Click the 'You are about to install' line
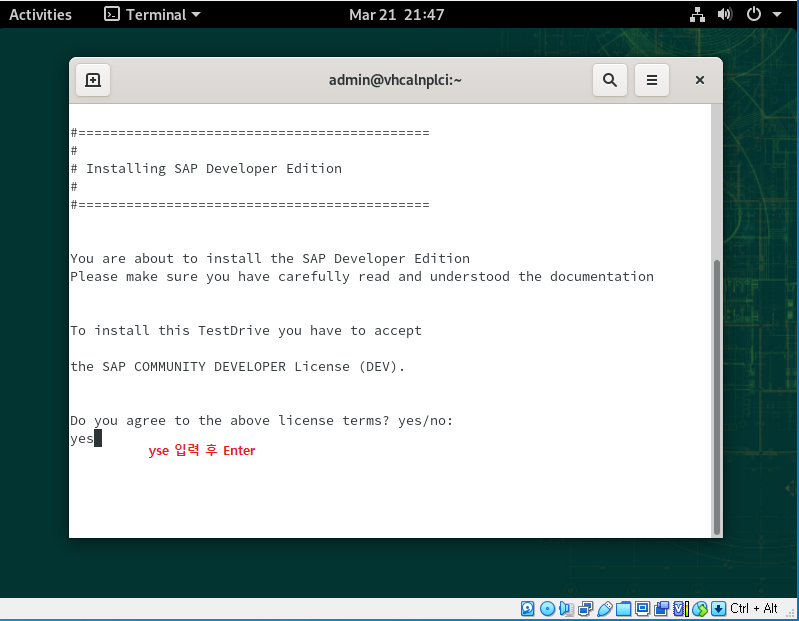This screenshot has height=621, width=799. (270, 258)
